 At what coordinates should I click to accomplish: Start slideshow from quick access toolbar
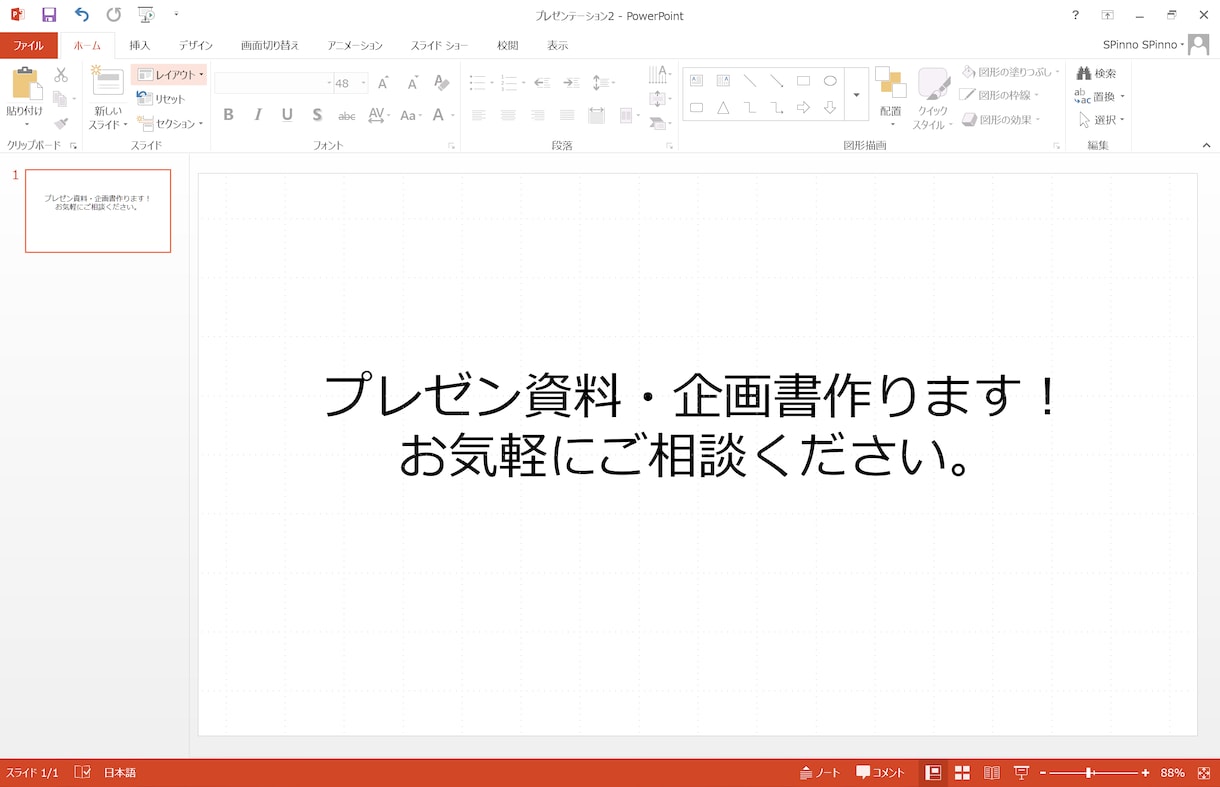[x=146, y=15]
